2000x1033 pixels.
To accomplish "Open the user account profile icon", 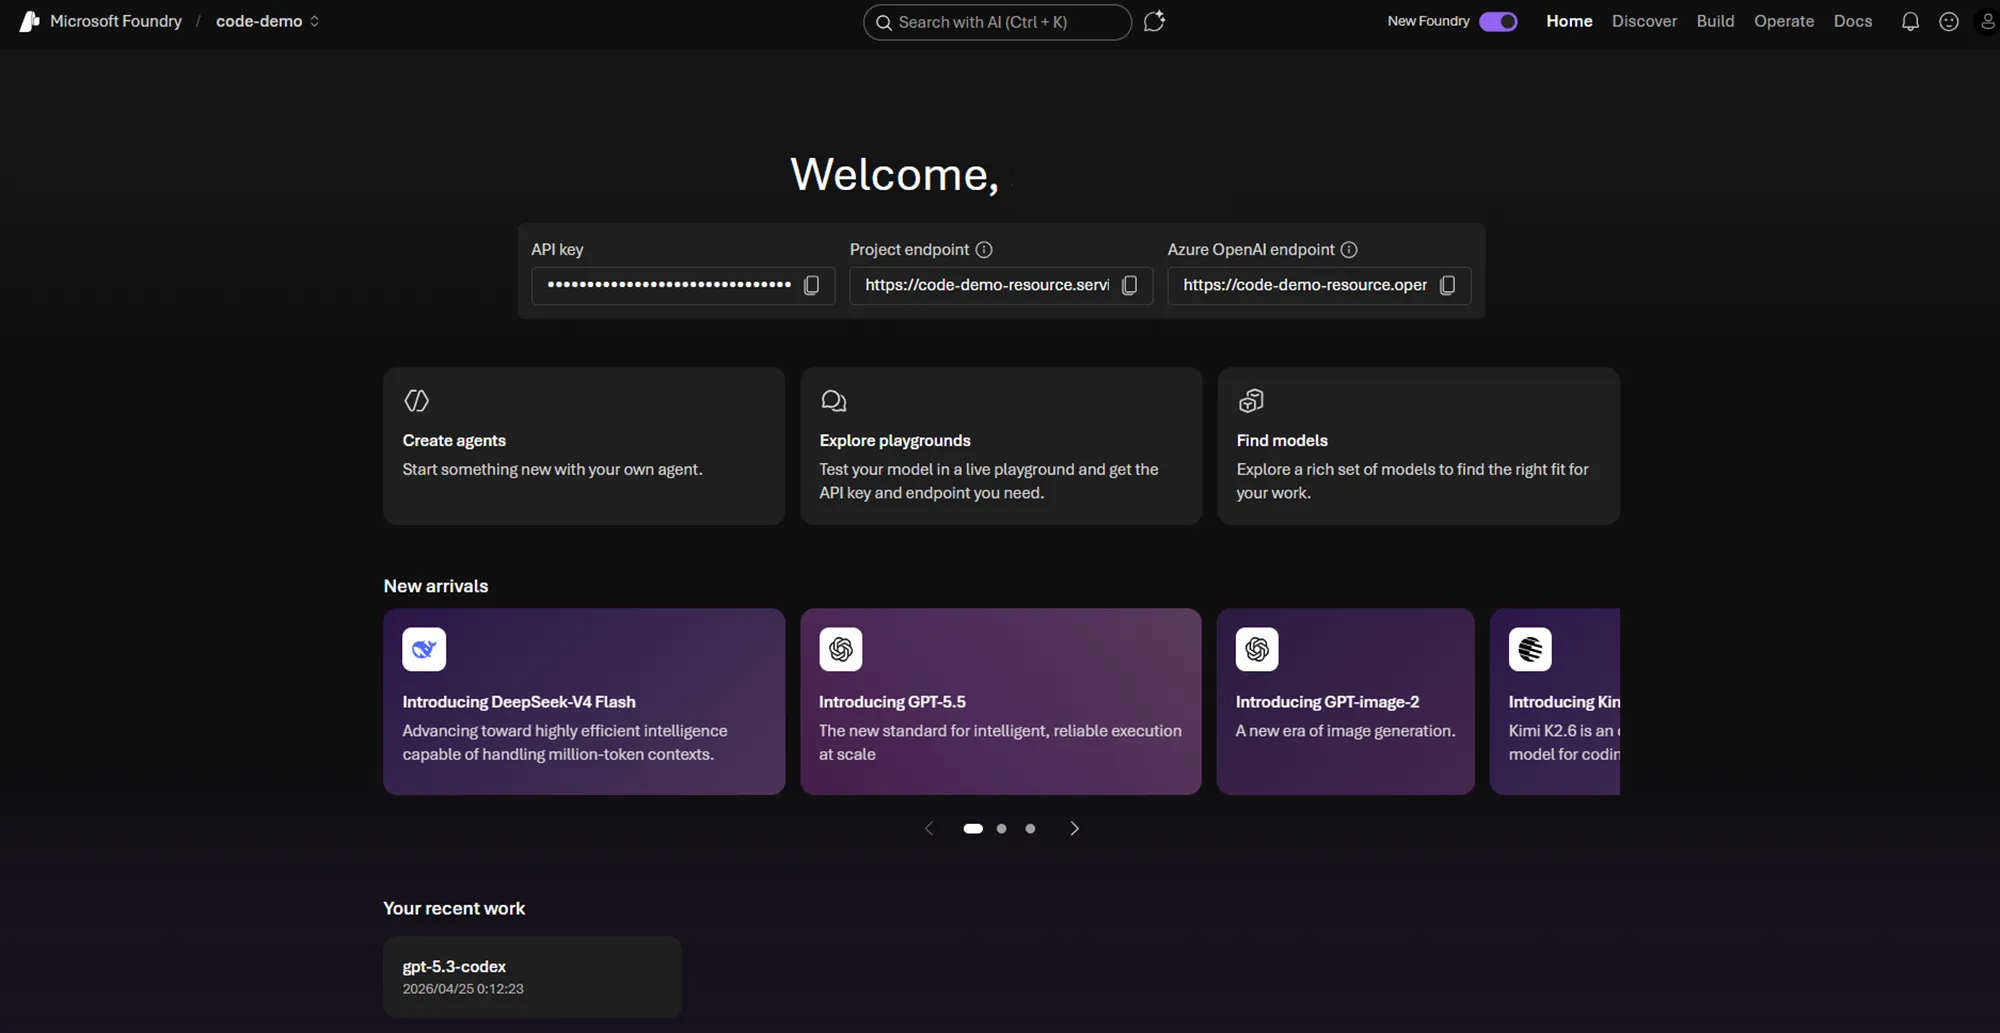I will click(1988, 21).
